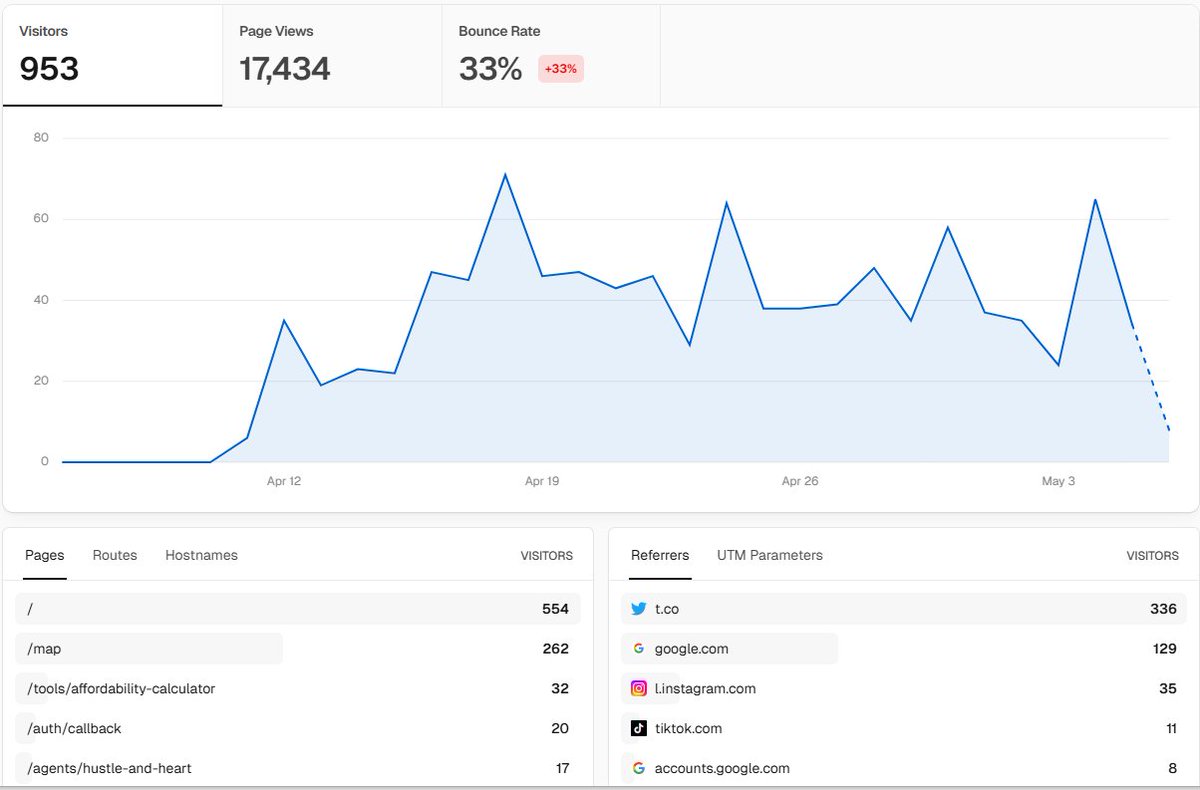Switch to the Hostnames tab
This screenshot has height=790, width=1200.
[202, 555]
